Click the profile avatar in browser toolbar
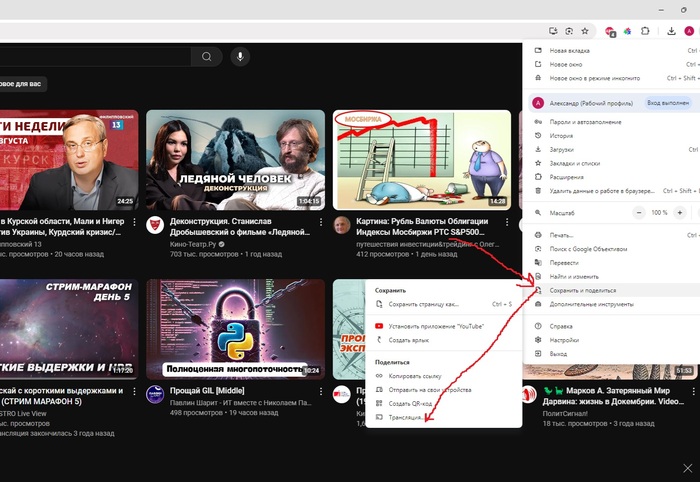This screenshot has width=700, height=482. click(x=689, y=31)
